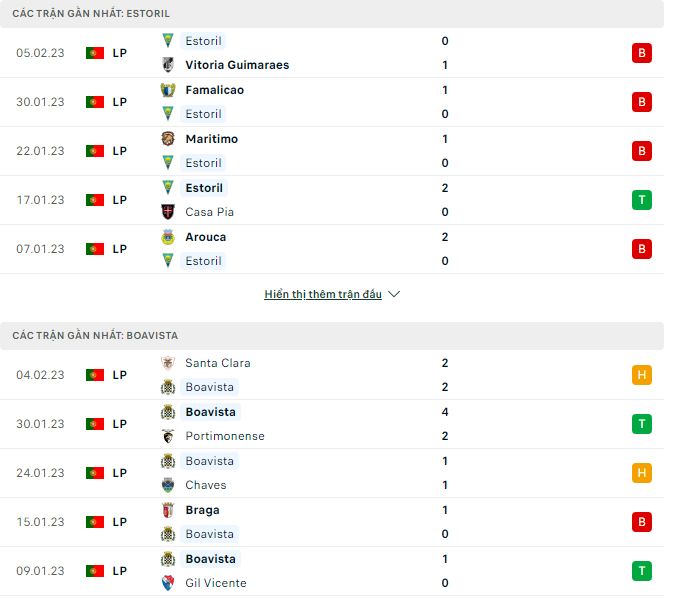
Task: Click the Casa Pia shield logo
Action: pyautogui.click(x=168, y=212)
